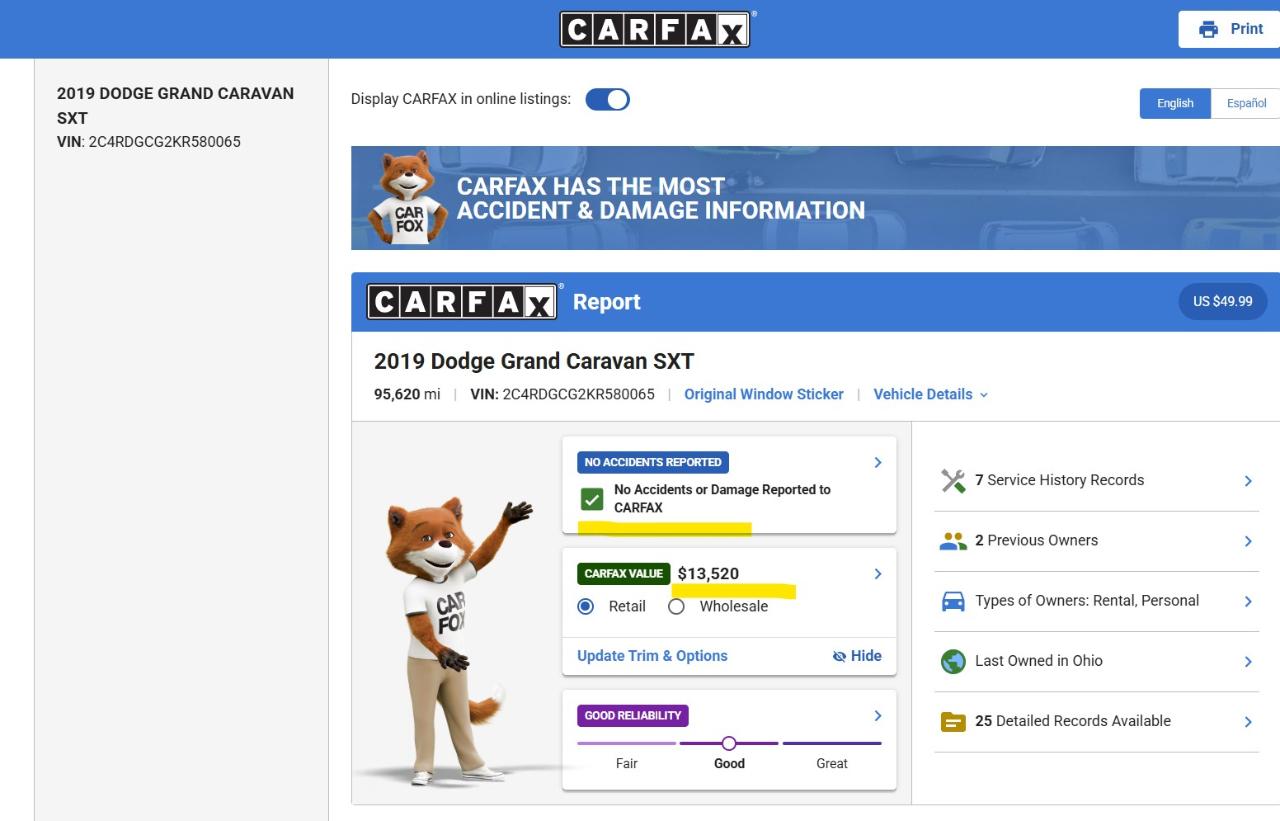Expand the Vehicle Details dropdown
The image size is (1280, 821).
[x=930, y=394]
